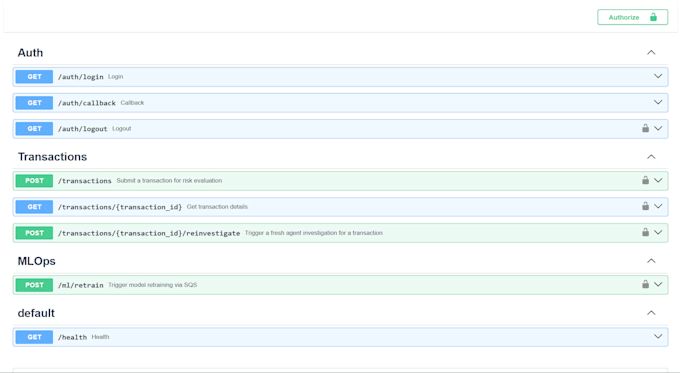
Task: Open the /transactions path link
Action: pos(85,181)
